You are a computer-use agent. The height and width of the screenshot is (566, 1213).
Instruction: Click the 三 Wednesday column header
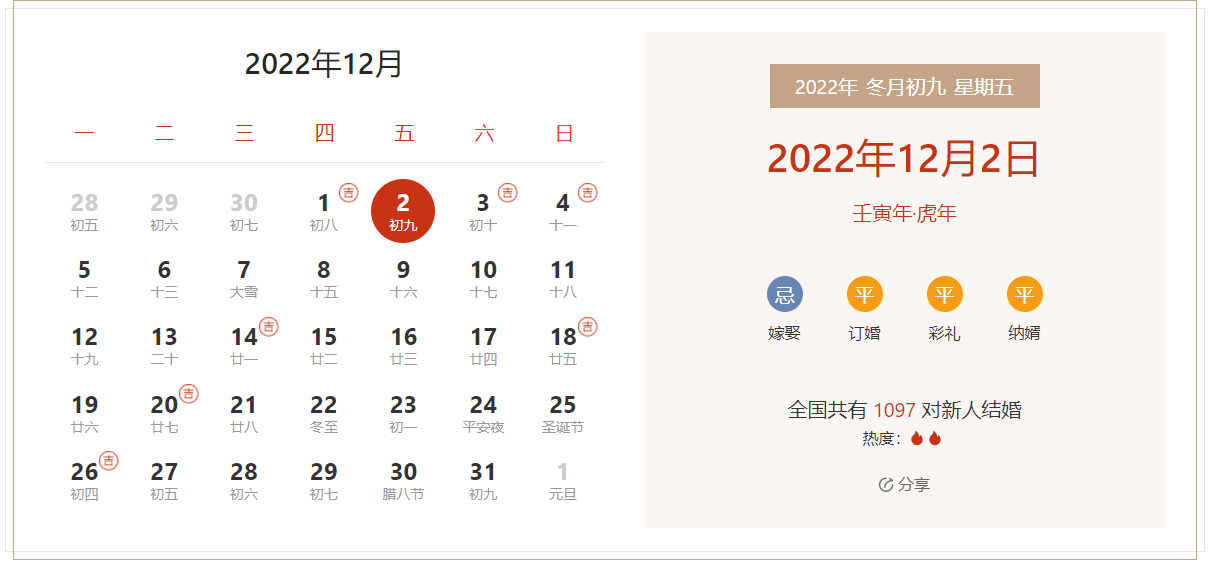244,133
